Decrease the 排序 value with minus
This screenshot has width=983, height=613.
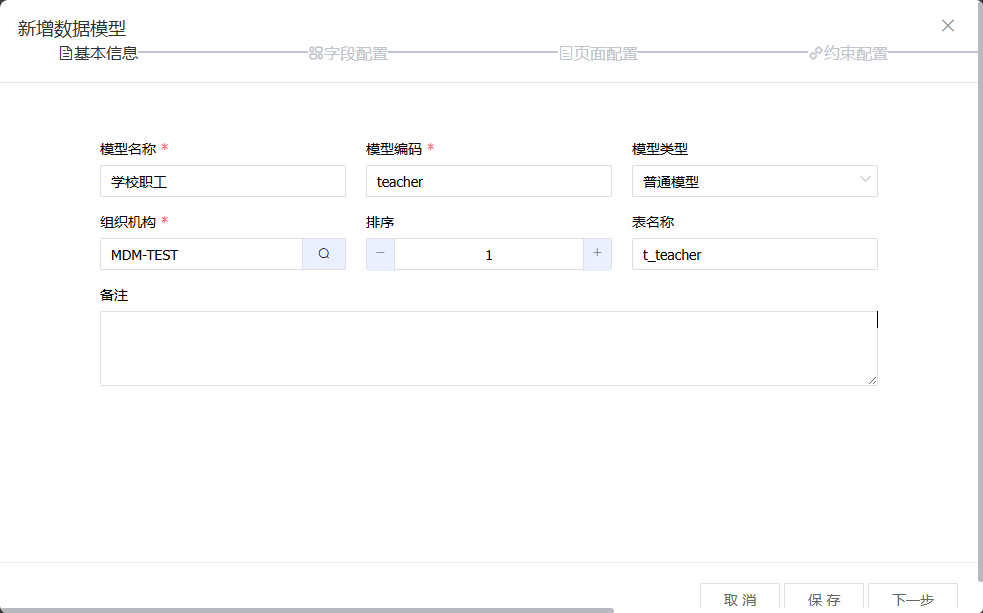[380, 254]
